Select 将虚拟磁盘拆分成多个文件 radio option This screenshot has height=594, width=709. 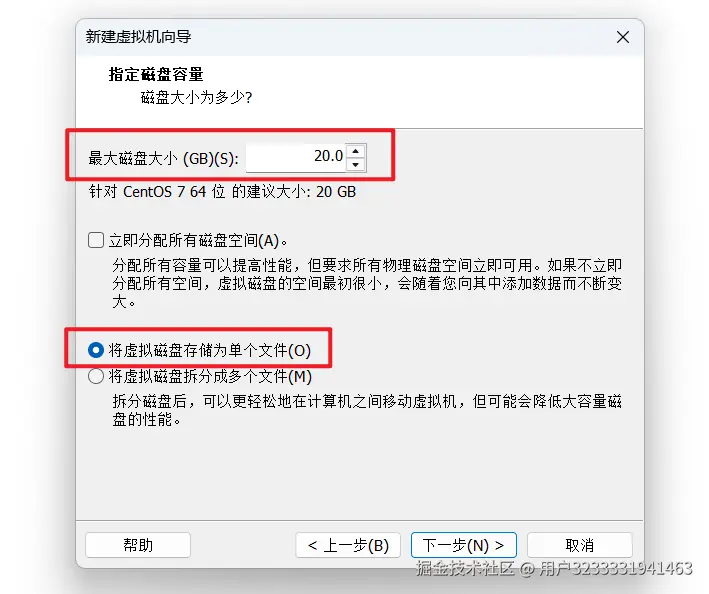[96, 376]
